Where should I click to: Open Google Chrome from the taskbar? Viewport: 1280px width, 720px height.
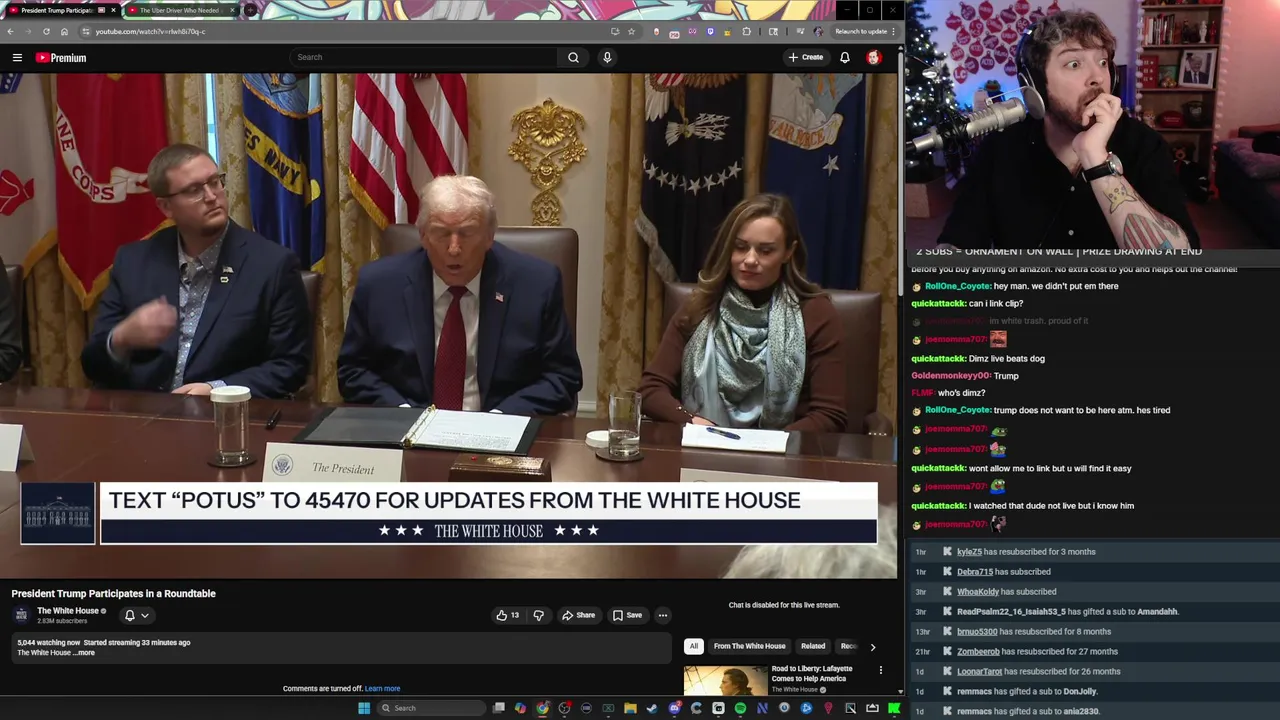pyautogui.click(x=542, y=708)
